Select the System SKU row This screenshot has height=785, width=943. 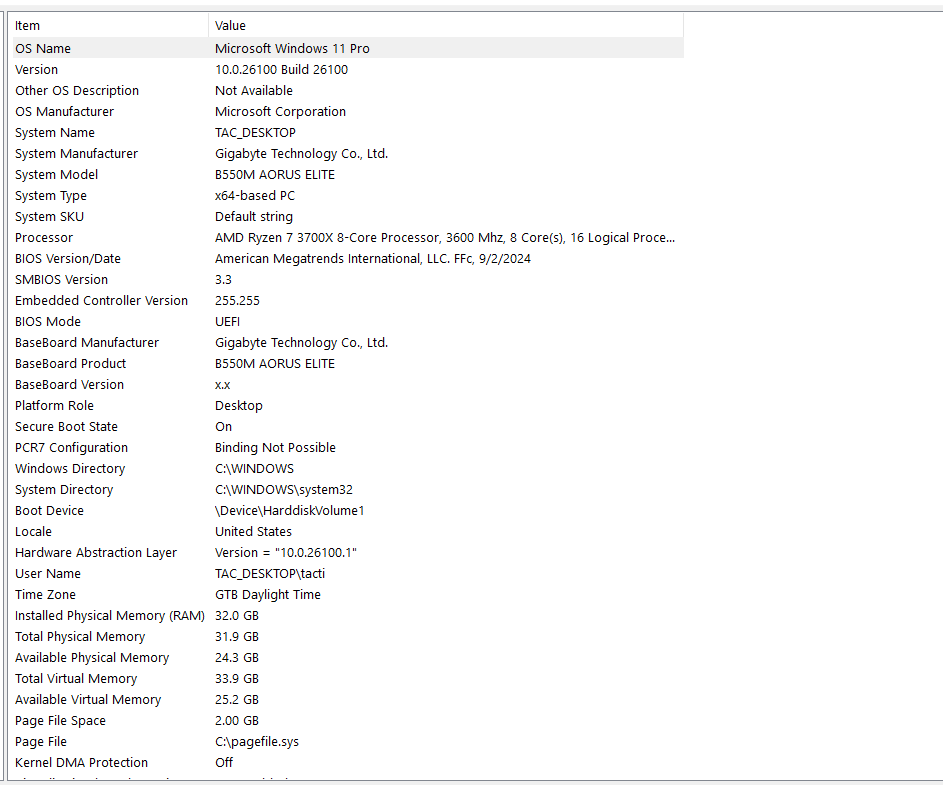[x=348, y=217]
